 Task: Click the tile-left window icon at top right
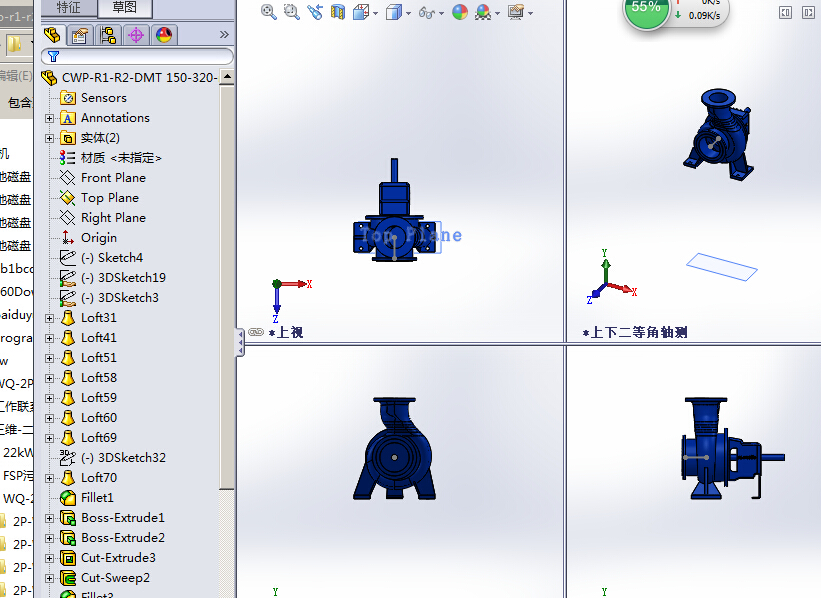[785, 13]
